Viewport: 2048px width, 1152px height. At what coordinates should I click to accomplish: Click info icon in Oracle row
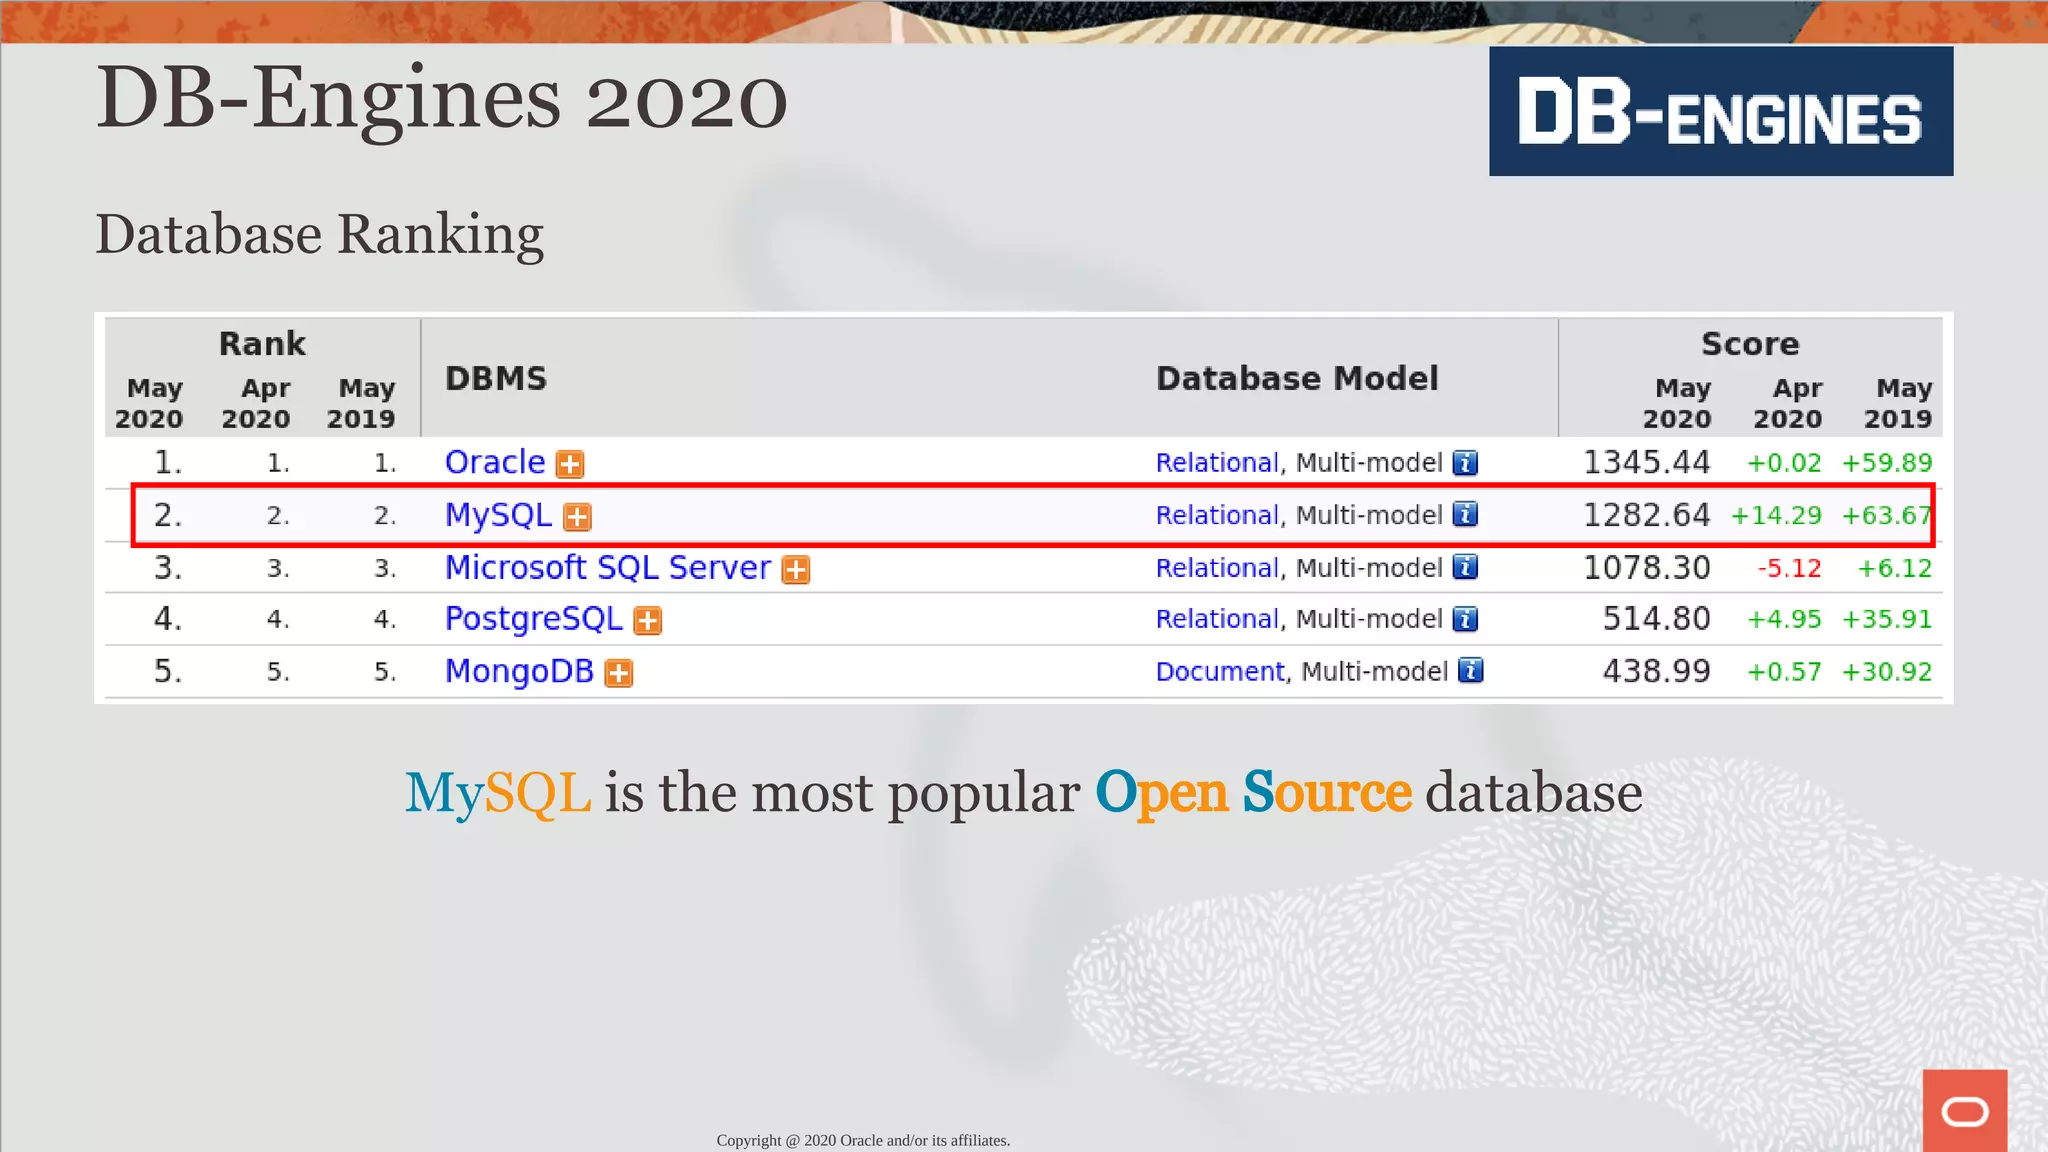point(1465,463)
